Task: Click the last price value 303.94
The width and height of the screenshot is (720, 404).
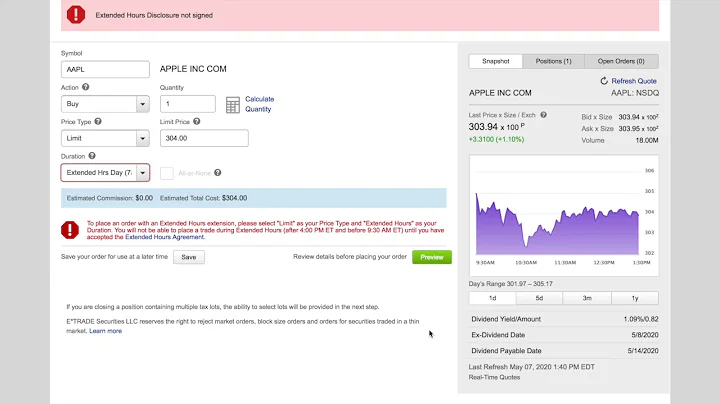Action: 483,127
